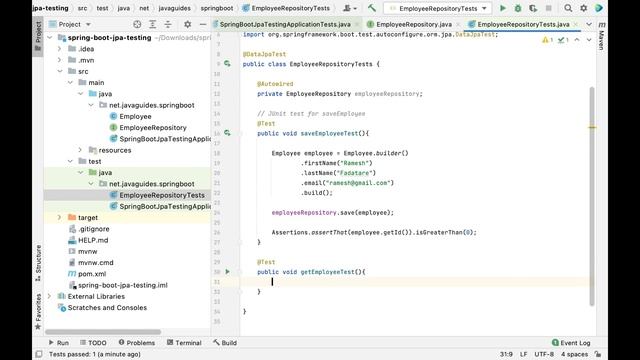The height and width of the screenshot is (360, 640).
Task: Collapse the spring-boot-jpa-testing root node
Action: point(50,38)
